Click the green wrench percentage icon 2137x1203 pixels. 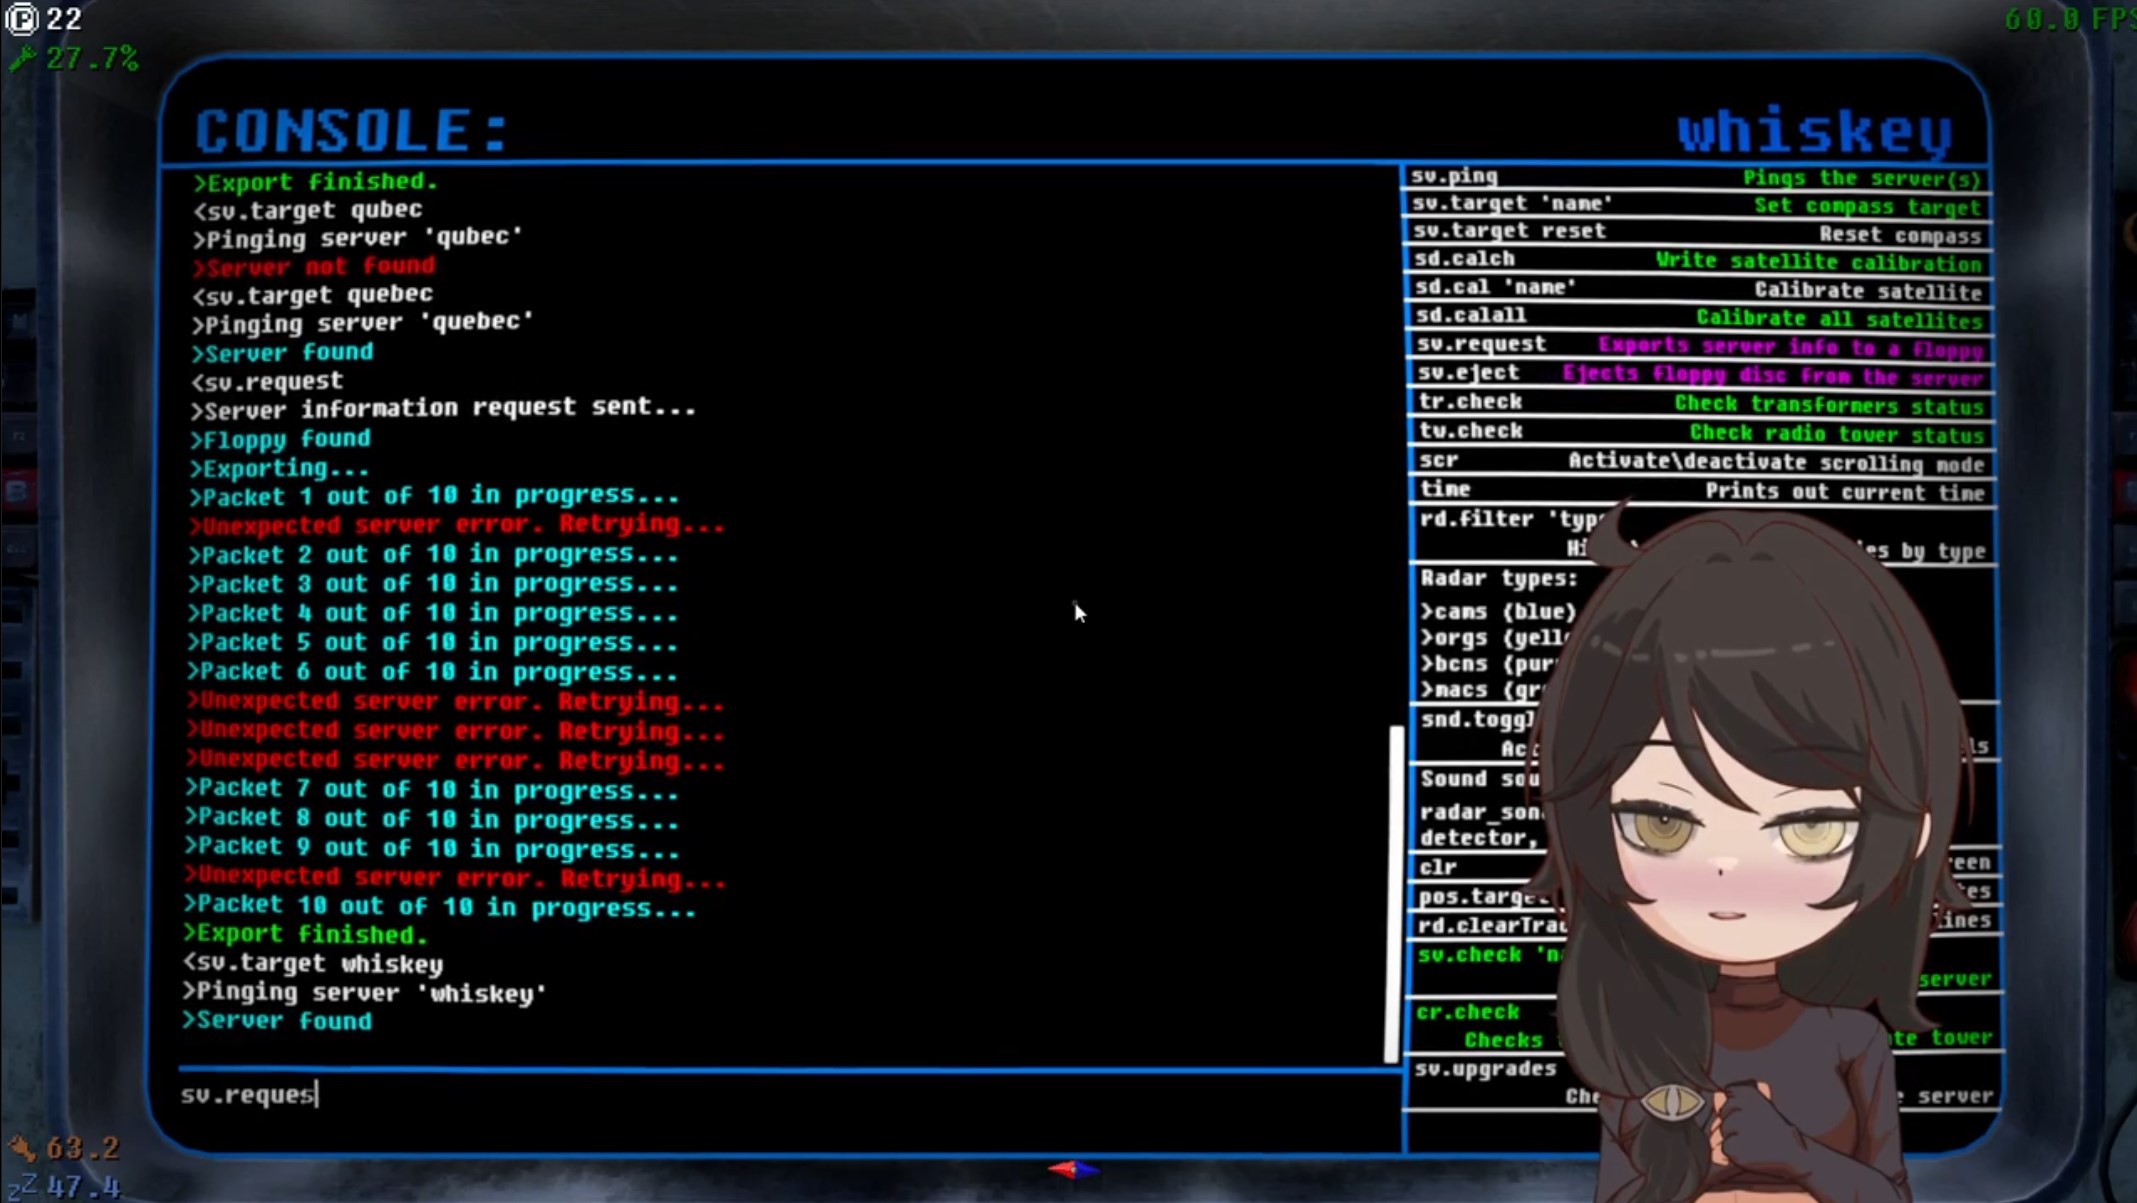coord(22,59)
